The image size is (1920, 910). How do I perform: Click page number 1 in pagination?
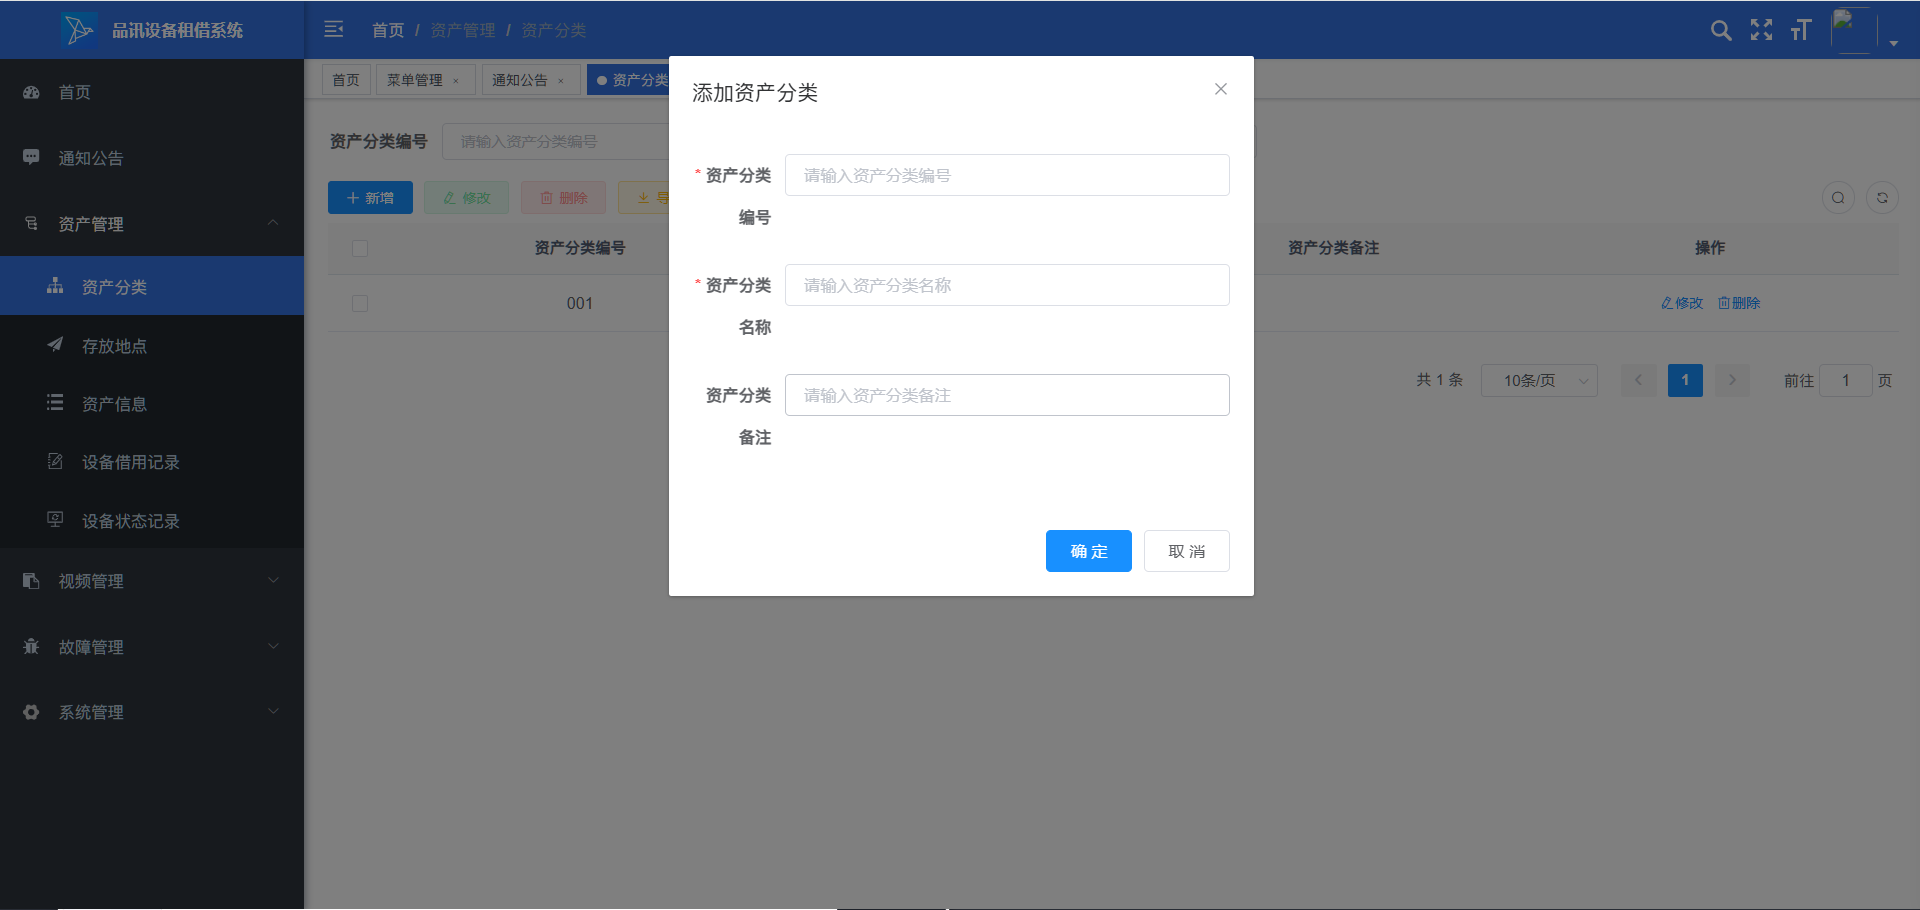[1685, 380]
